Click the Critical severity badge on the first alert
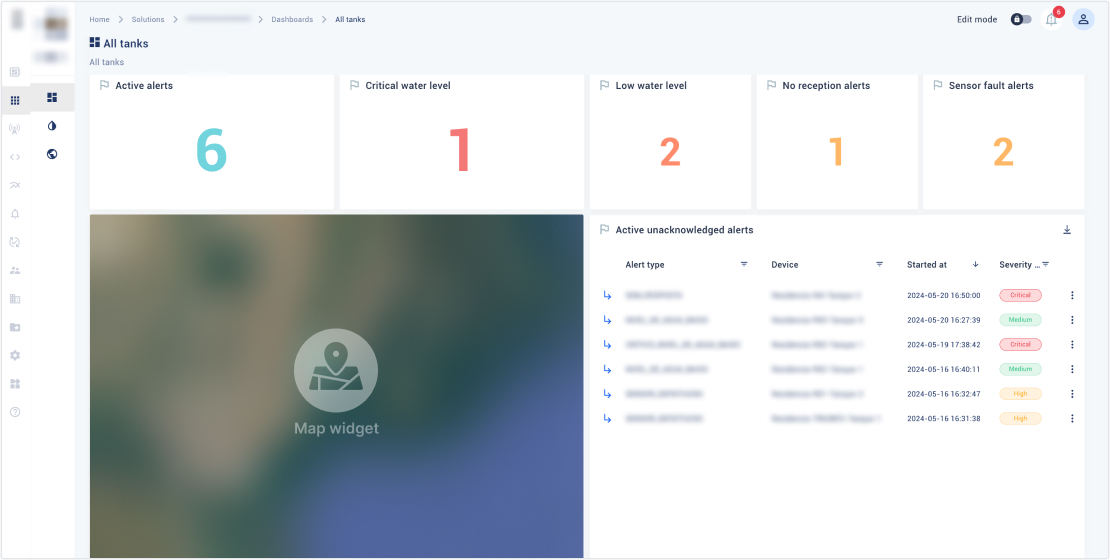1110x560 pixels. click(1020, 296)
